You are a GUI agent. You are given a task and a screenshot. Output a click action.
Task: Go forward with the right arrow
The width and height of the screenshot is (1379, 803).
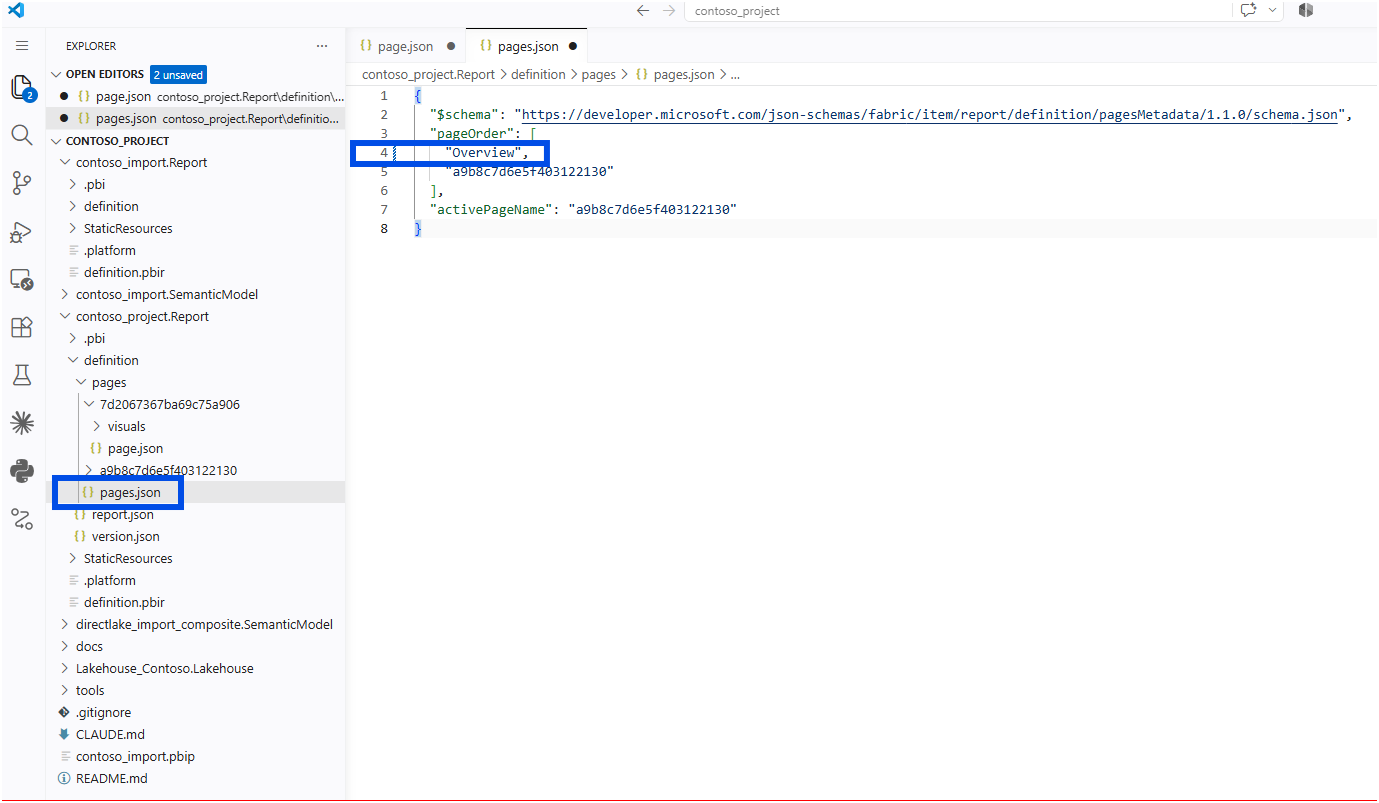coord(669,11)
